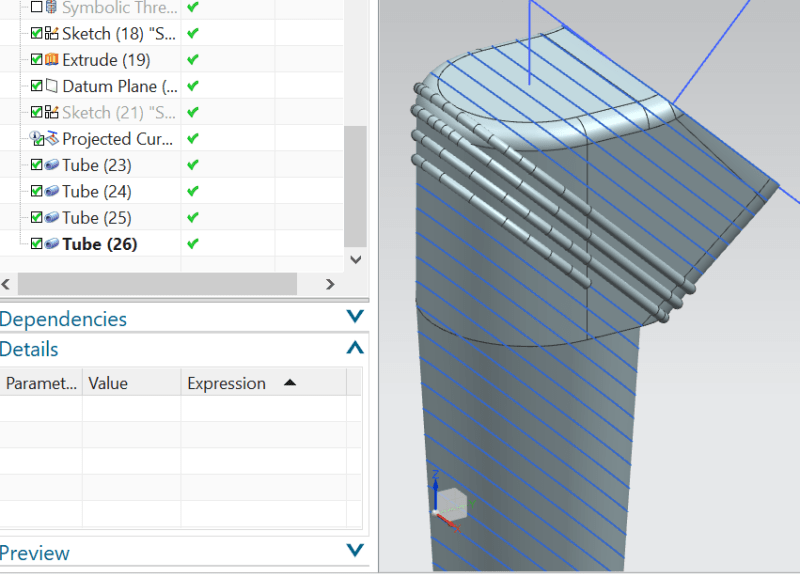This screenshot has height=578, width=800.
Task: Uncheck the Sketch (18) feature checkbox
Action: coord(36,33)
